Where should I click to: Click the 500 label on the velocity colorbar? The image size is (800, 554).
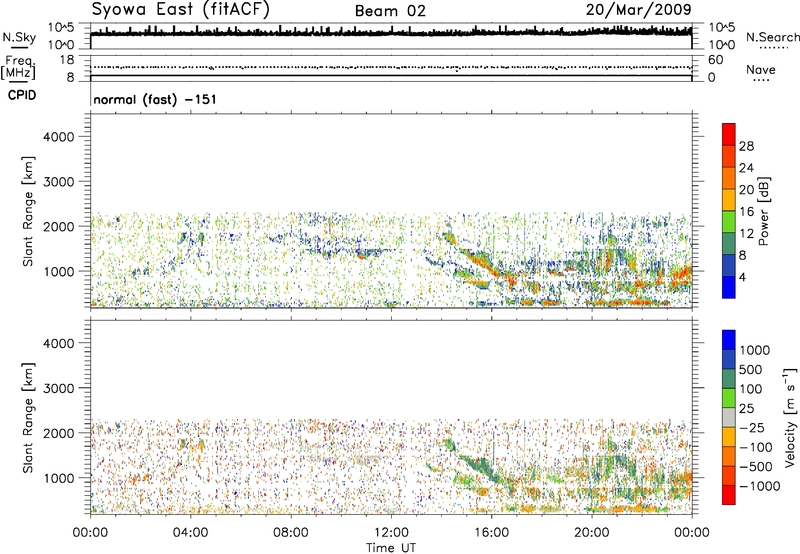click(x=751, y=369)
